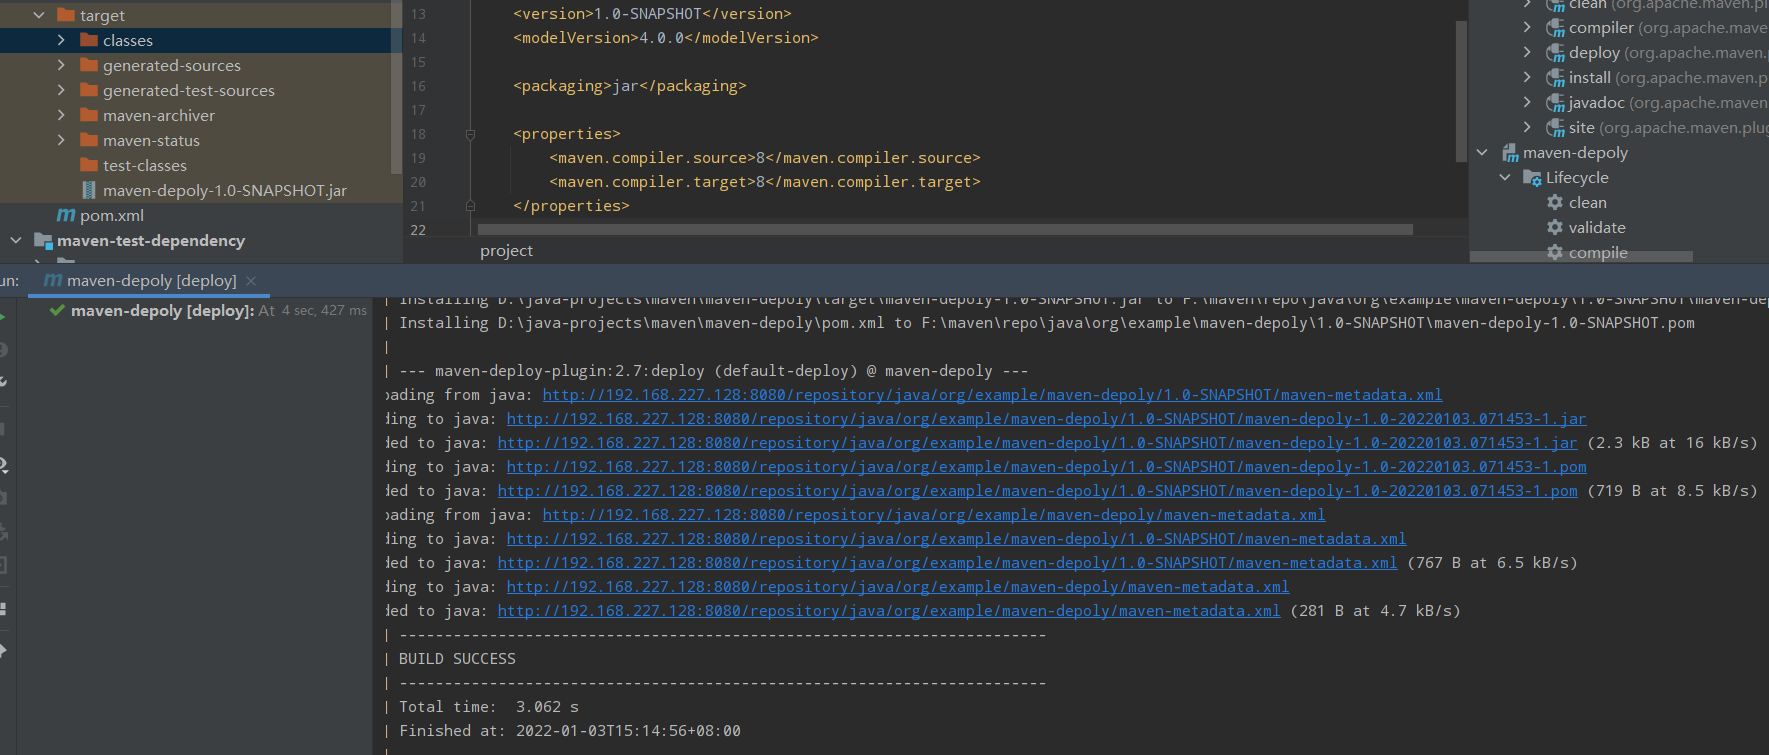
Task: Expand the deploy plugin node
Action: click(1526, 53)
